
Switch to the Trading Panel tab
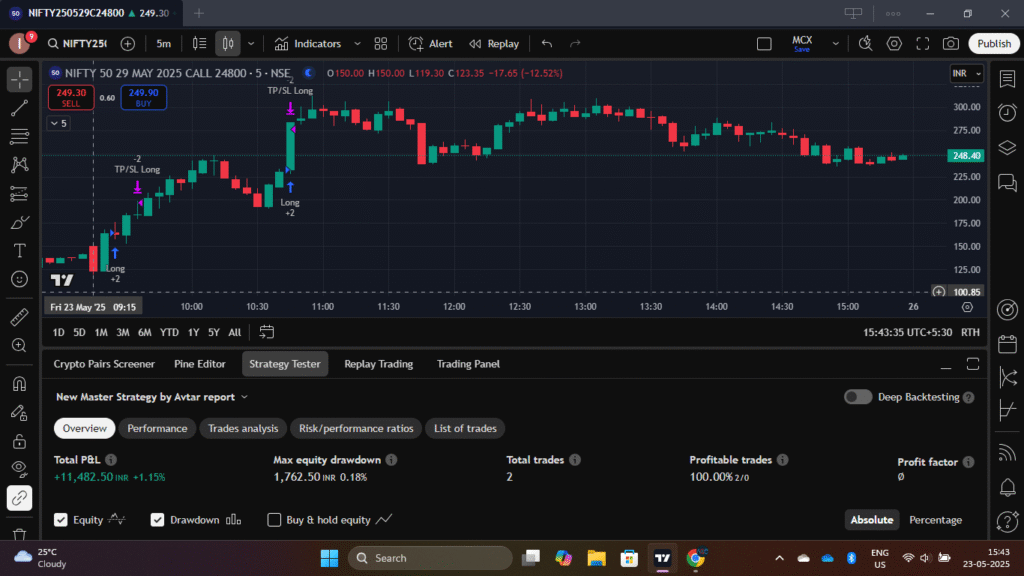pyautogui.click(x=468, y=364)
